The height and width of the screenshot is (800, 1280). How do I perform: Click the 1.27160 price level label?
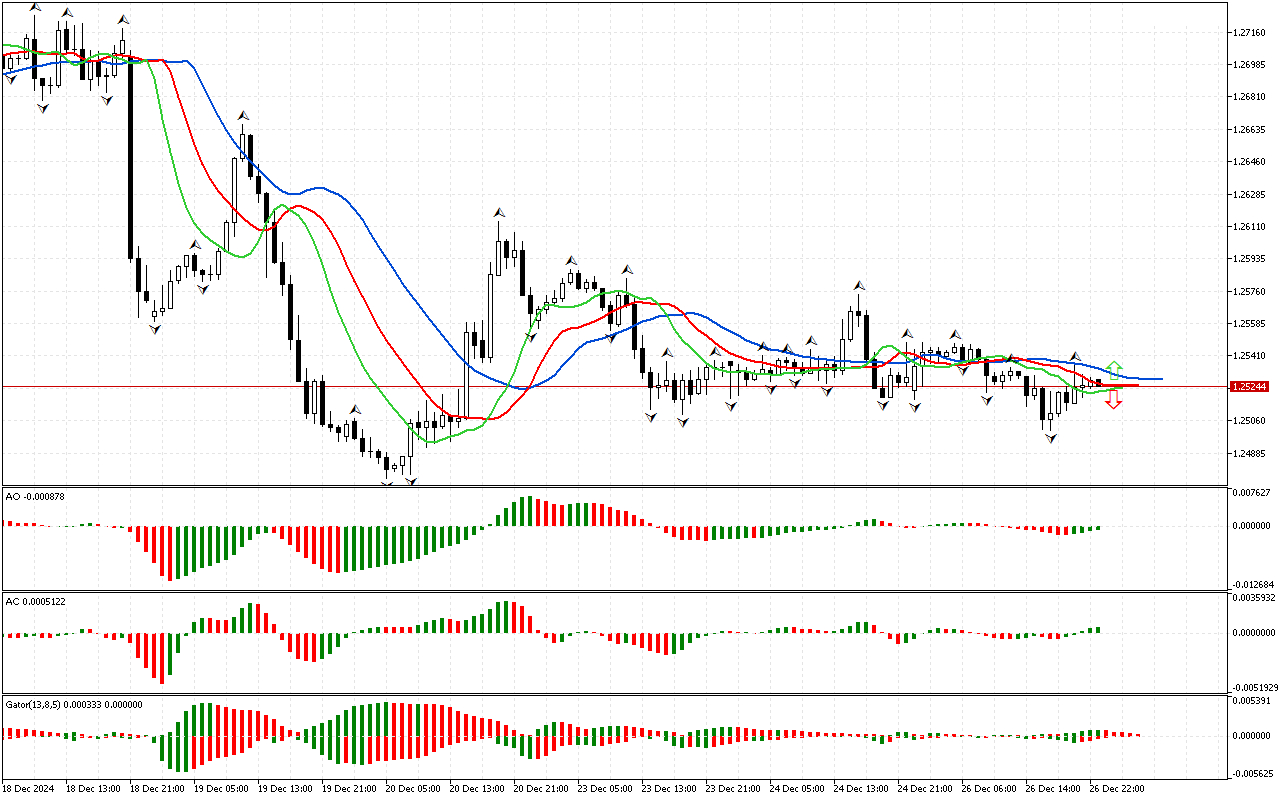pos(1250,32)
